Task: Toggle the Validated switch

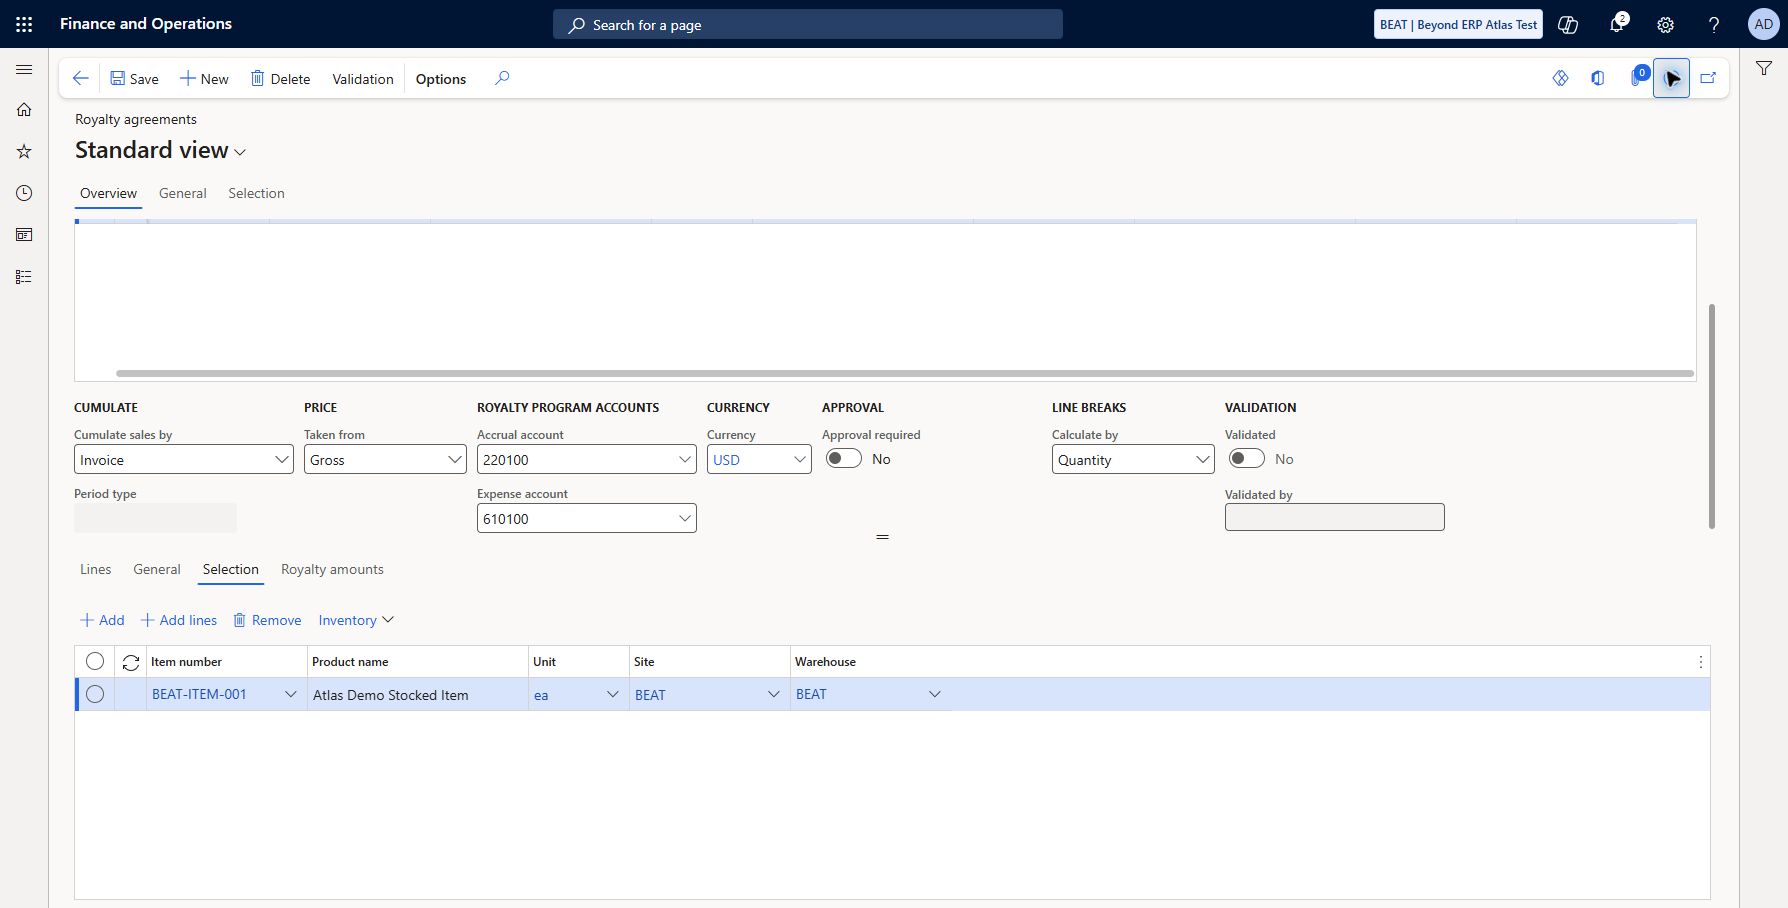Action: pos(1247,458)
